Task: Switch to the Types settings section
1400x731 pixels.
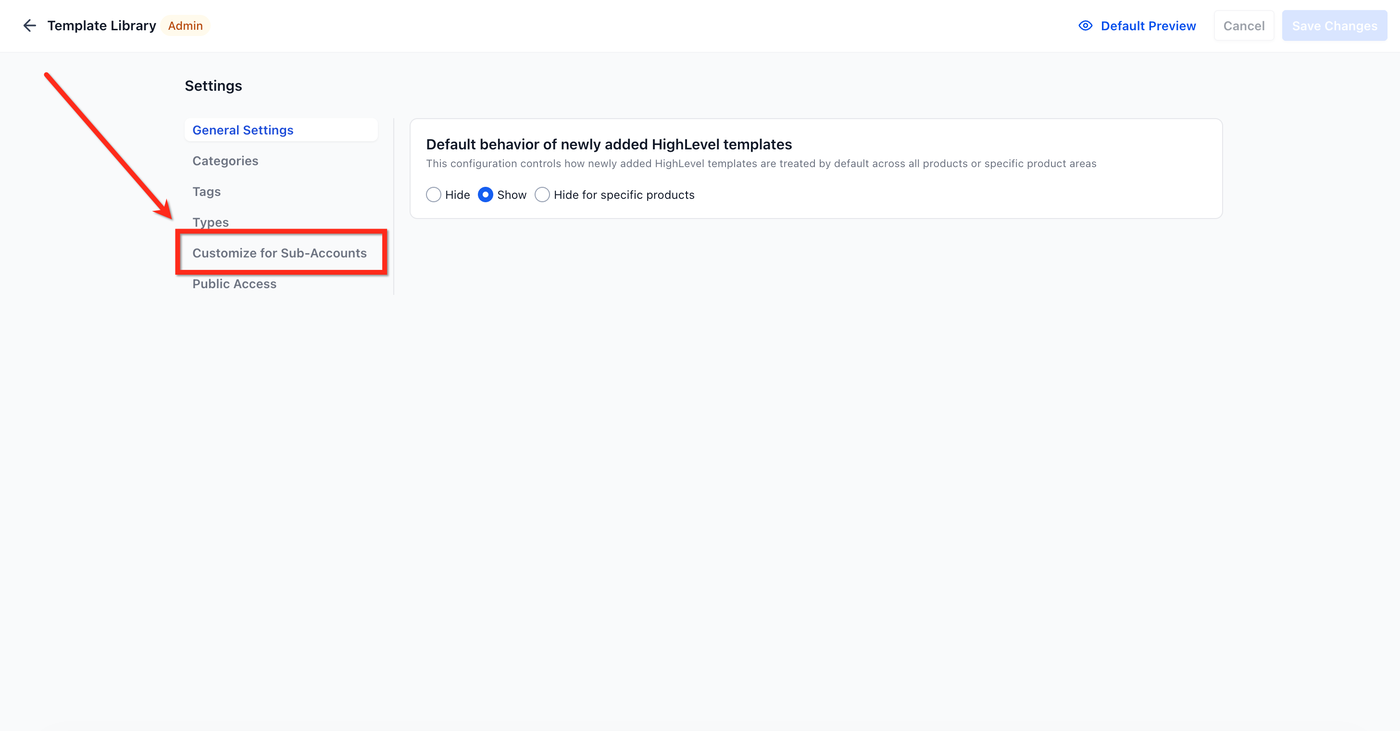Action: click(x=210, y=222)
